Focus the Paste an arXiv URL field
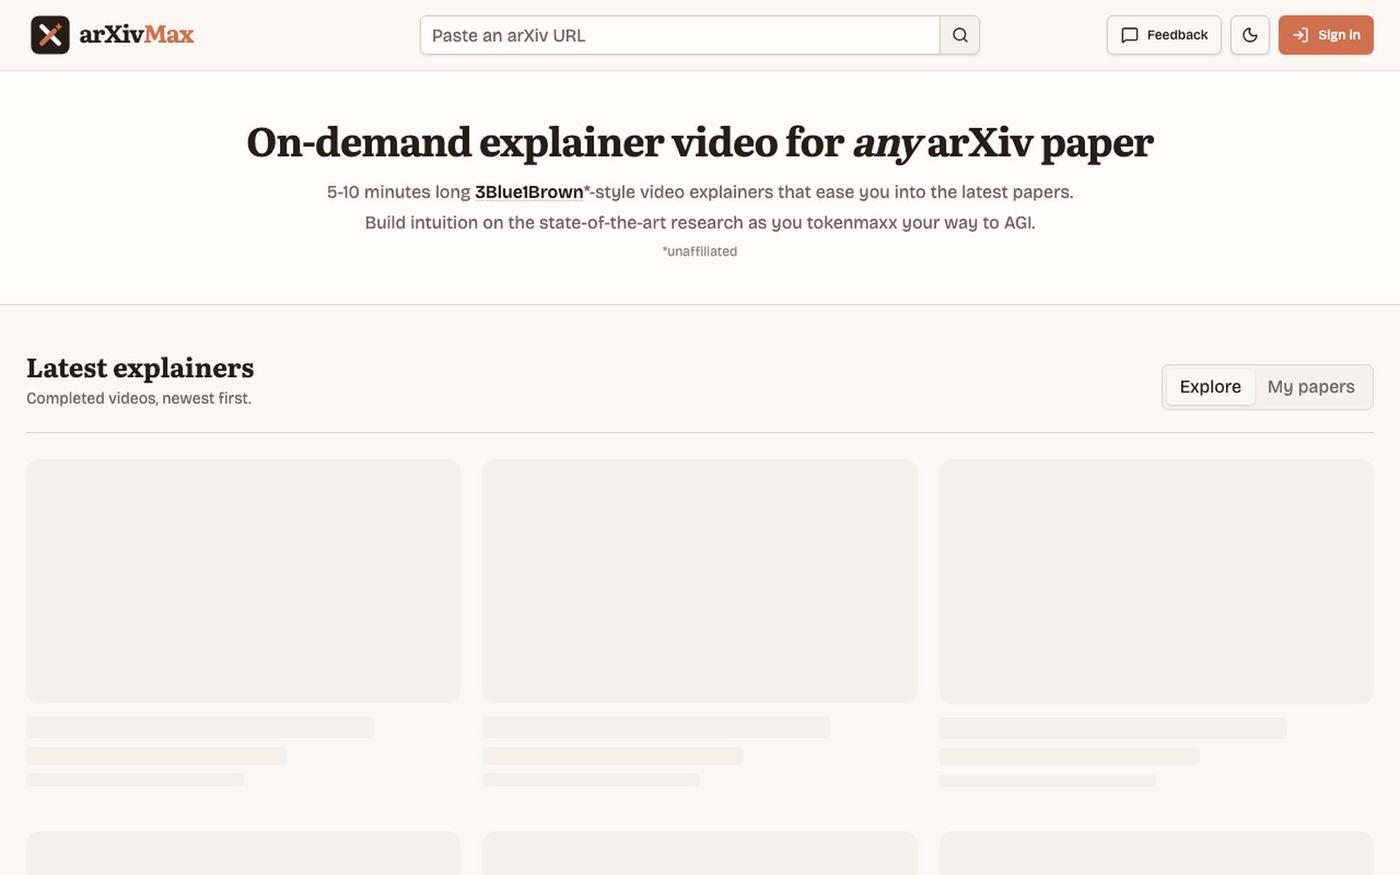1400x875 pixels. click(680, 35)
